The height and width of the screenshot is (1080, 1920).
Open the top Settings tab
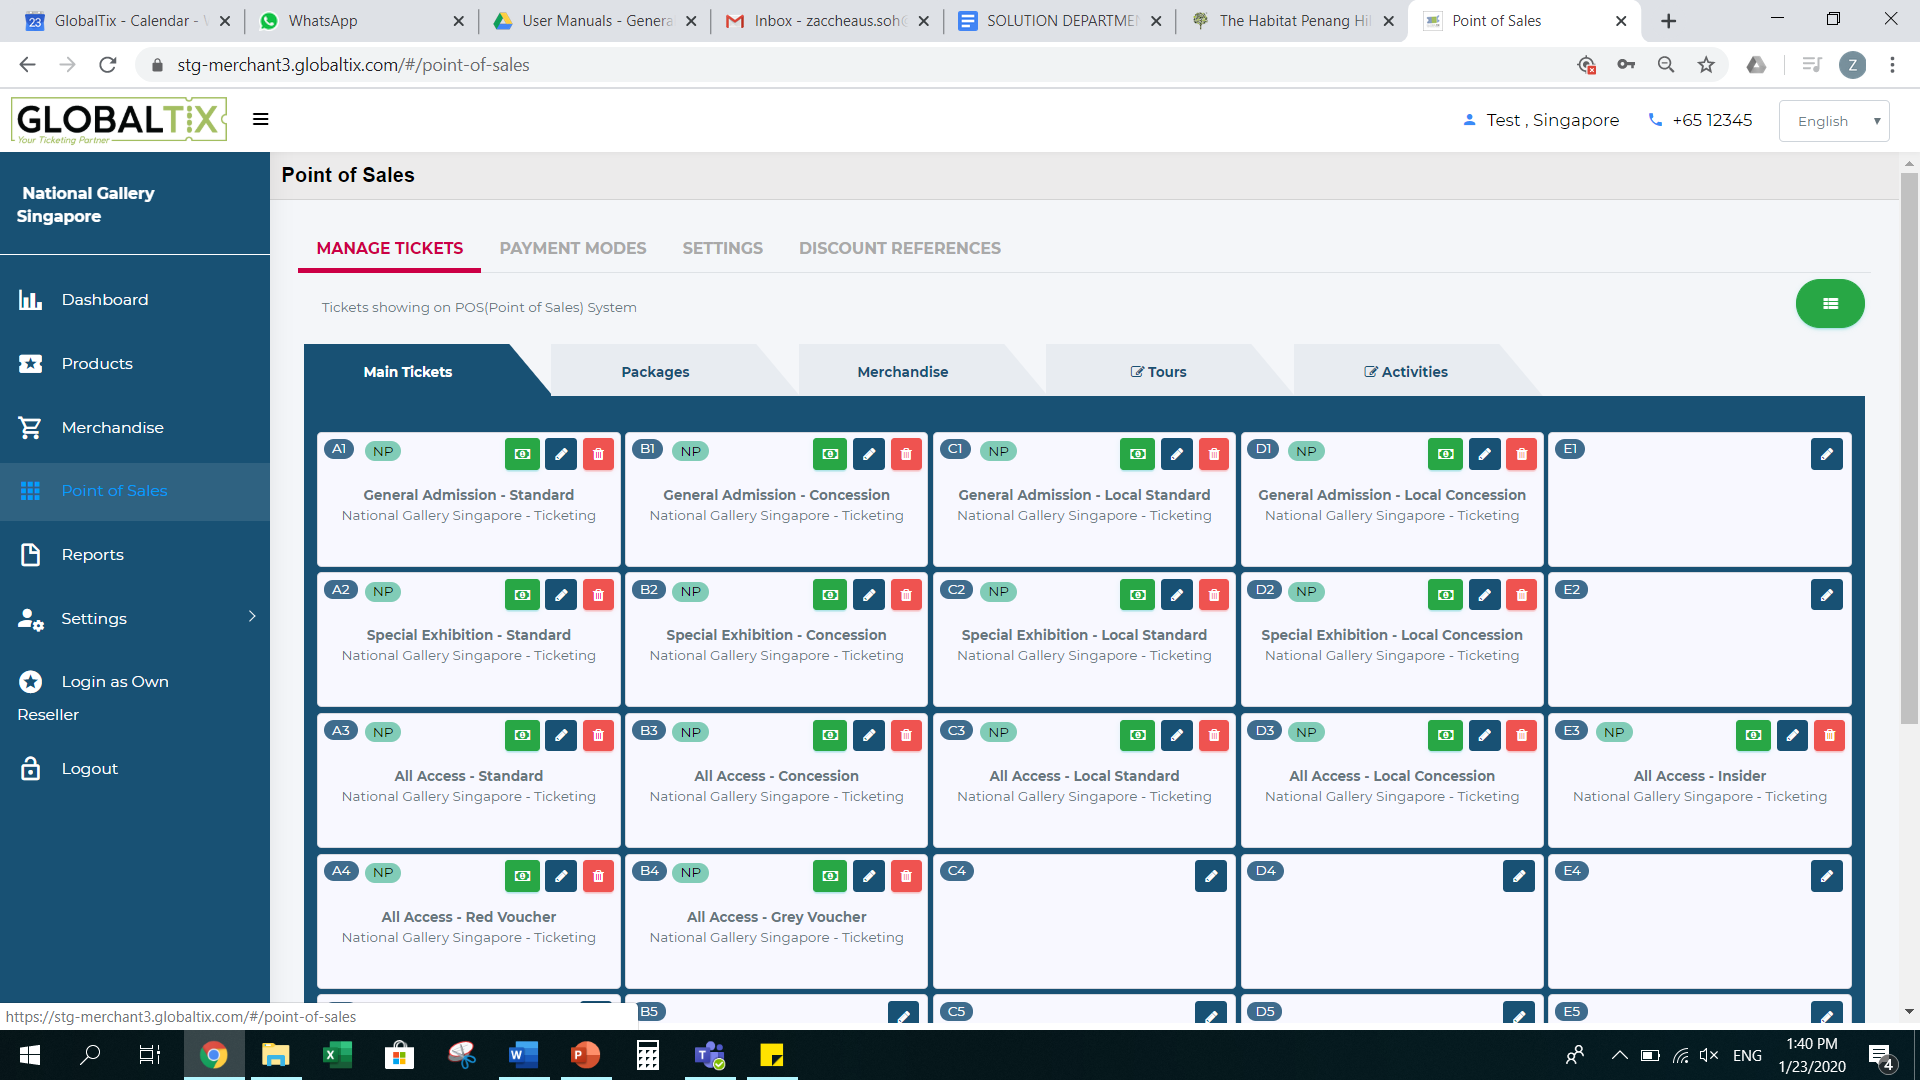tap(722, 248)
